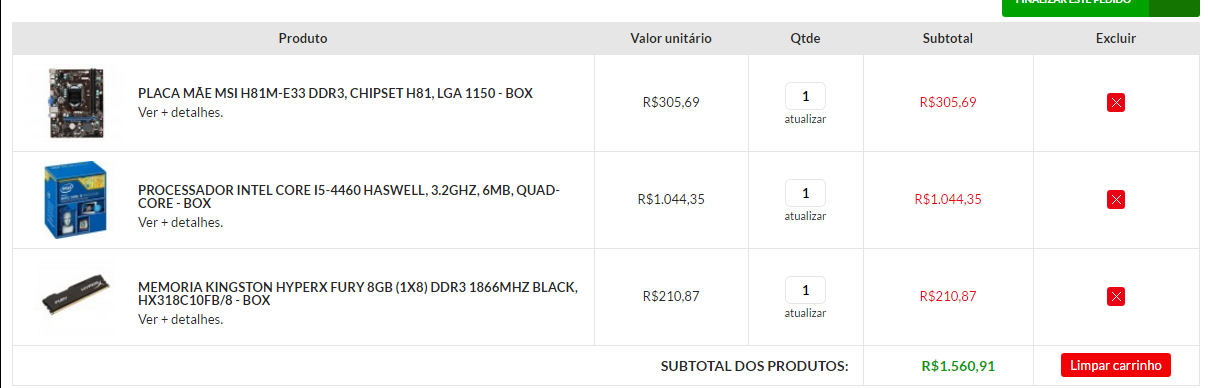1208x388 pixels.
Task: Edit quantity field for Intel processor
Action: tap(805, 193)
